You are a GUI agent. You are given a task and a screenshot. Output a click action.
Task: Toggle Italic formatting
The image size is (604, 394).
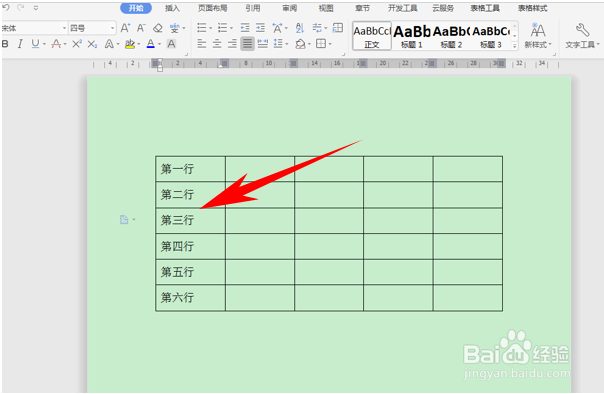click(x=20, y=44)
